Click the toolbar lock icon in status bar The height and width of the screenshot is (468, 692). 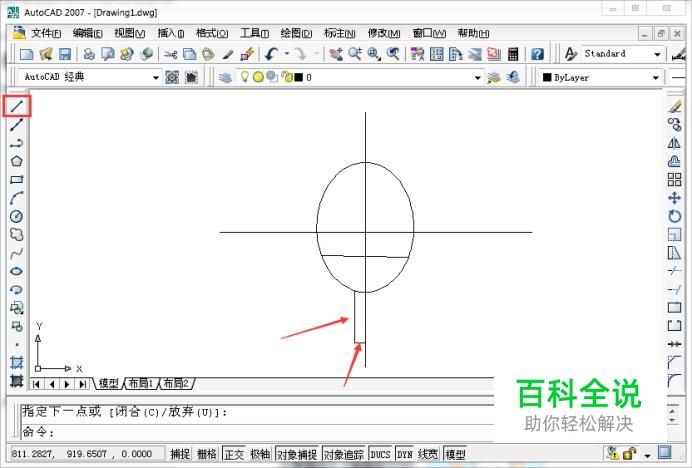[x=629, y=453]
